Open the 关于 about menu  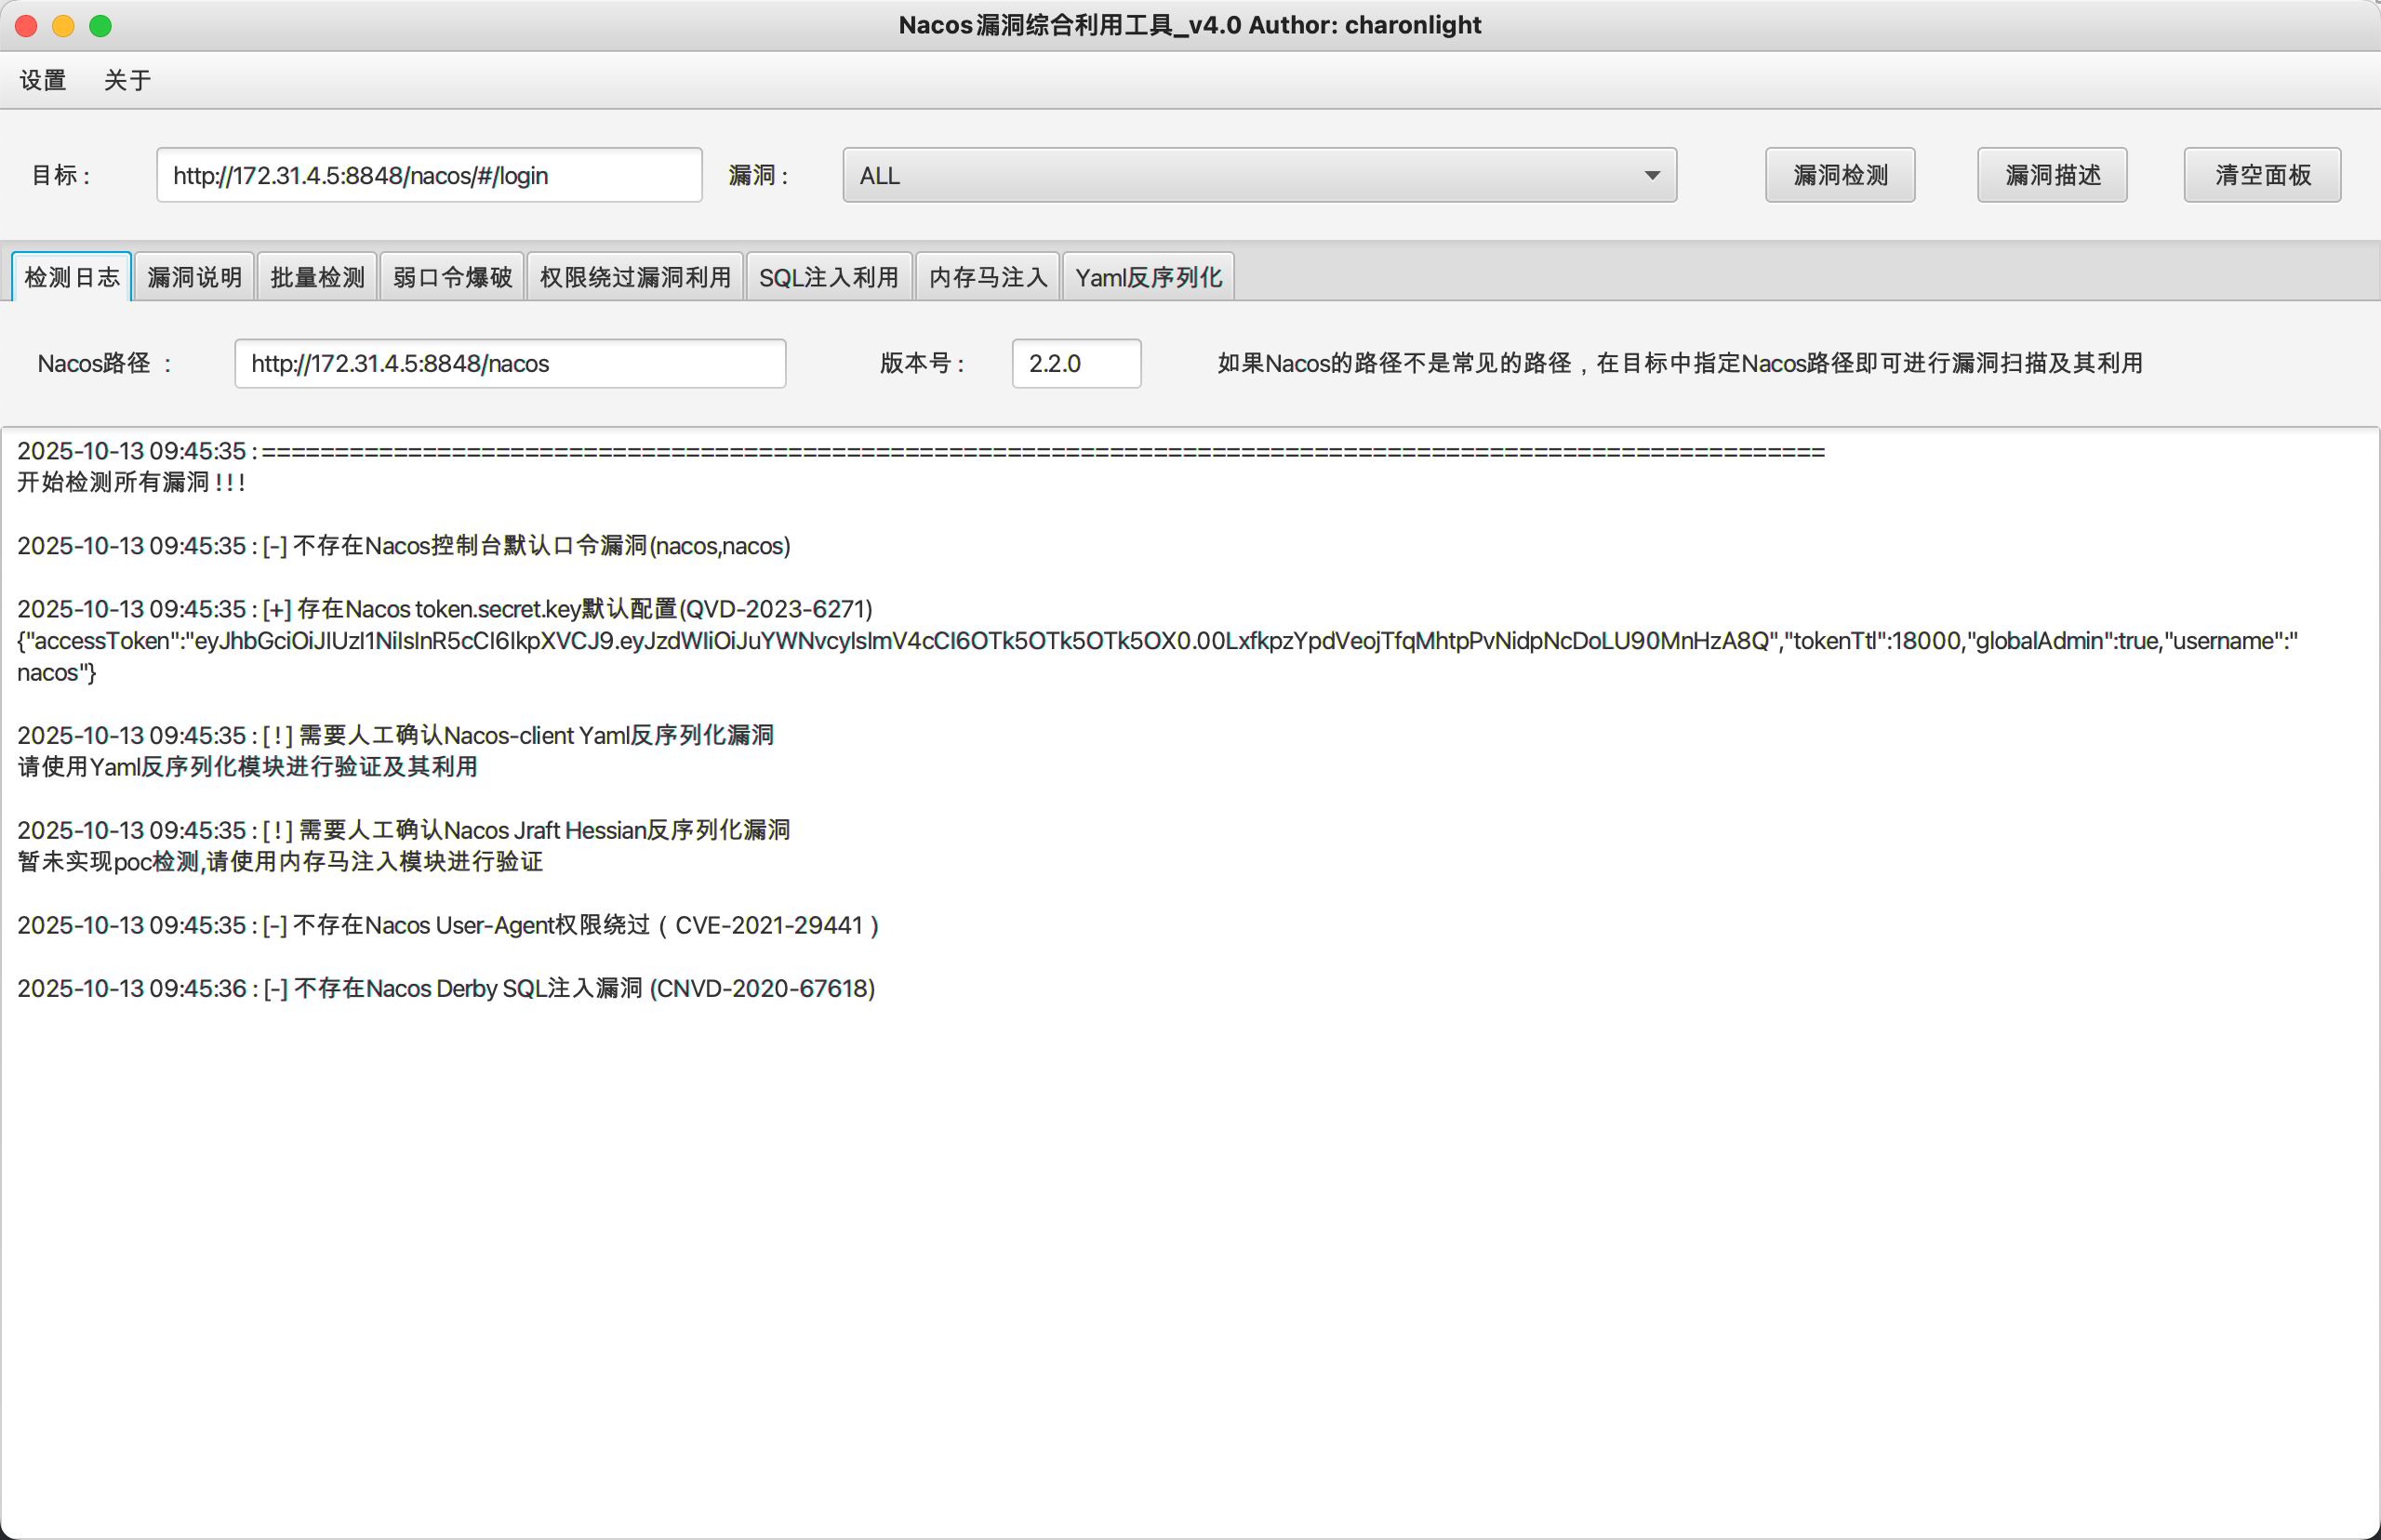pyautogui.click(x=127, y=80)
